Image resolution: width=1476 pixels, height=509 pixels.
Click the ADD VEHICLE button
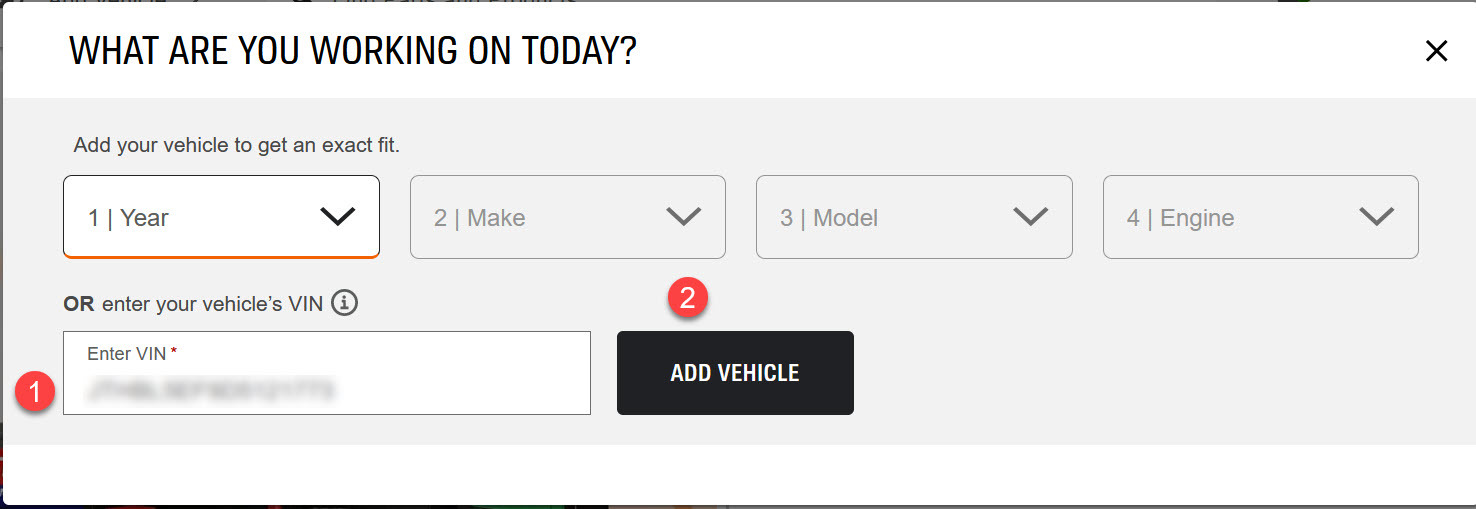tap(735, 373)
